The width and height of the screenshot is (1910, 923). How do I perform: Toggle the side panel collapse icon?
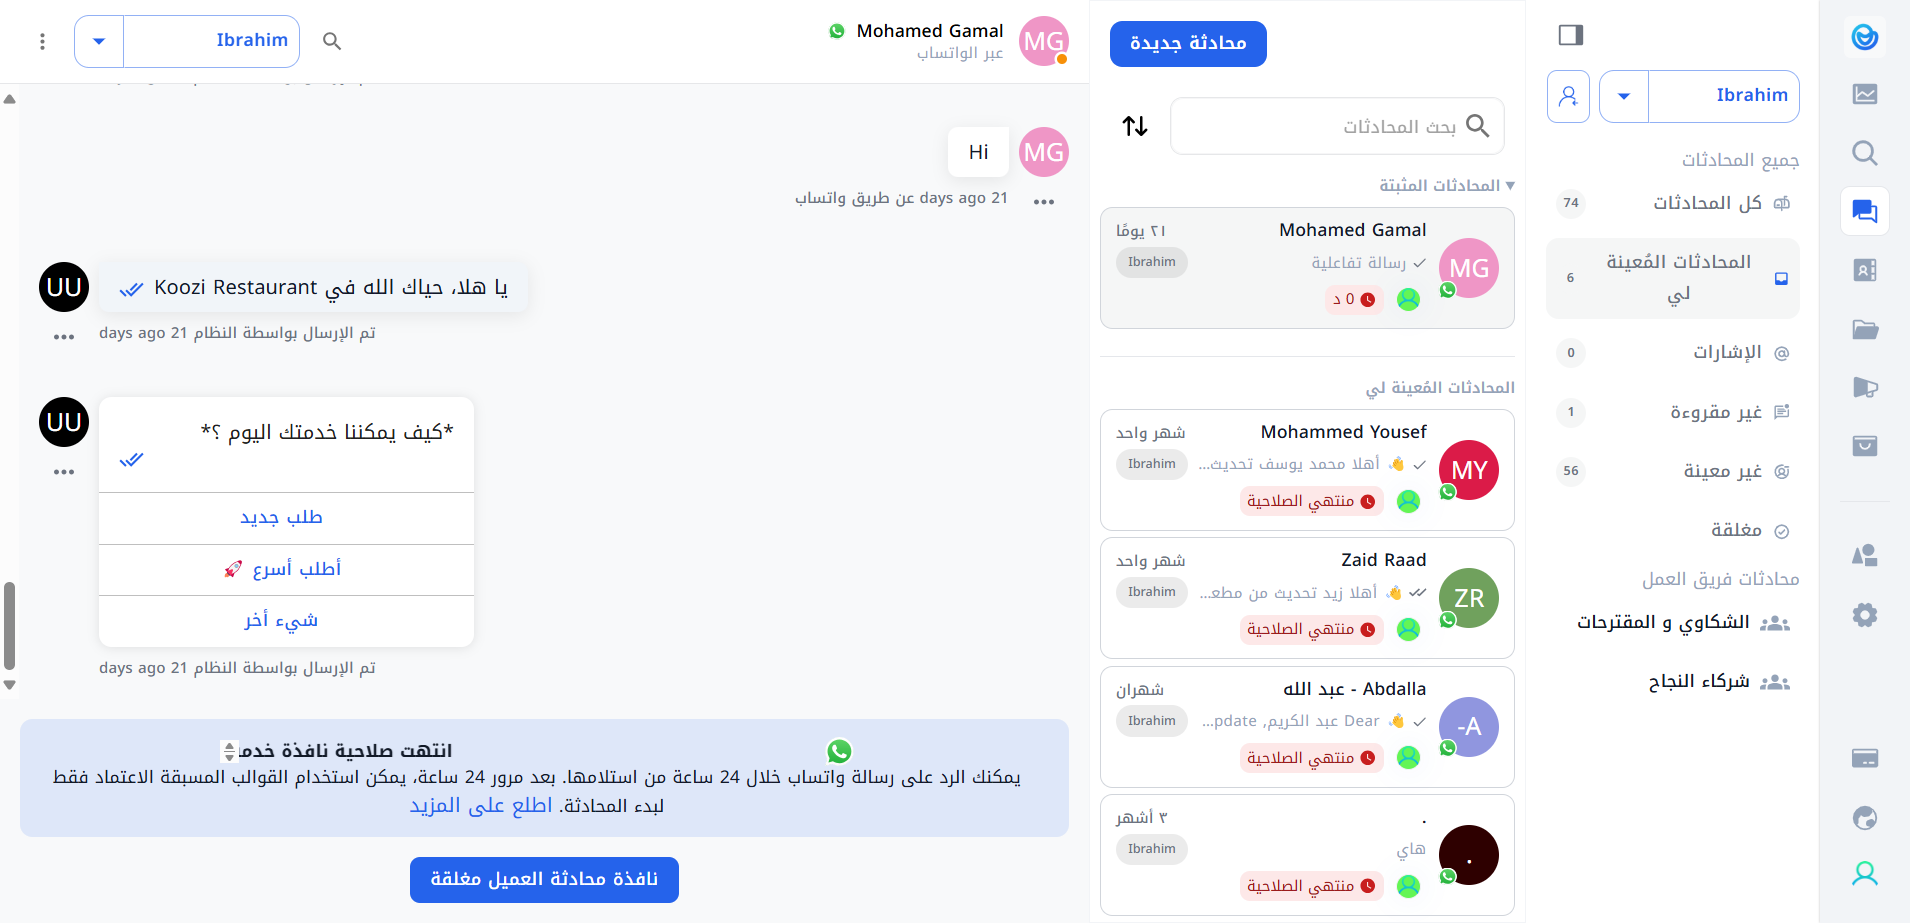click(x=1570, y=35)
